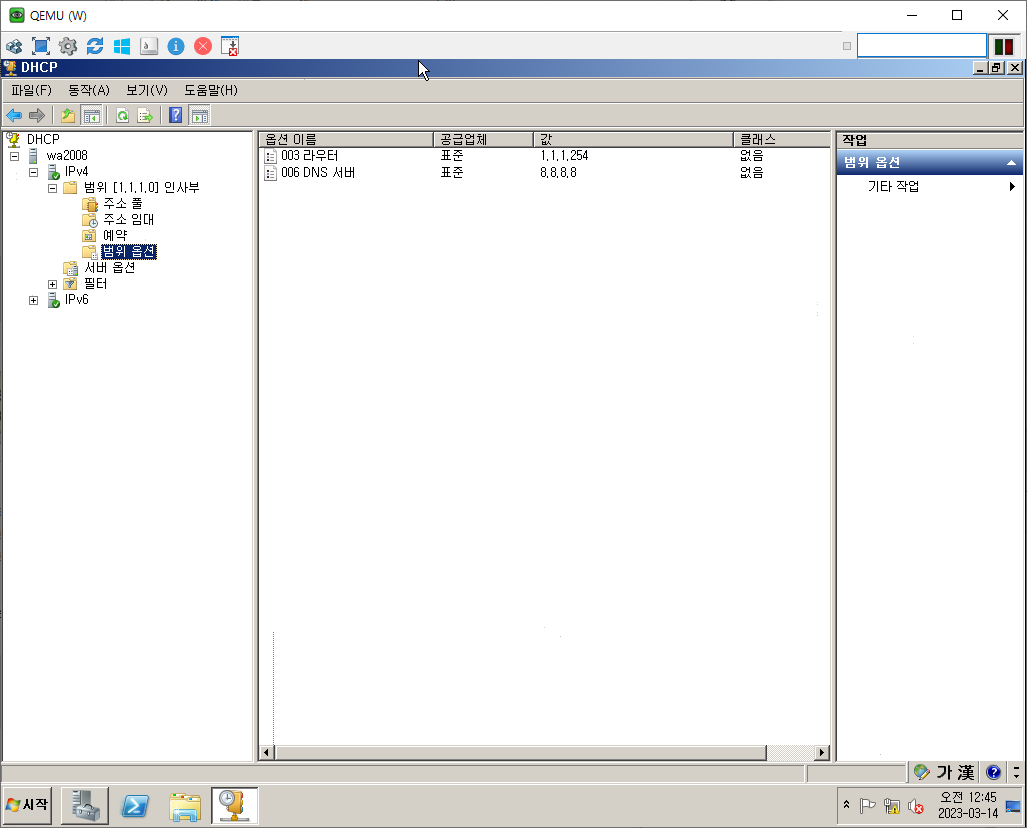
Task: Select the 예약 tree item
Action: [115, 235]
